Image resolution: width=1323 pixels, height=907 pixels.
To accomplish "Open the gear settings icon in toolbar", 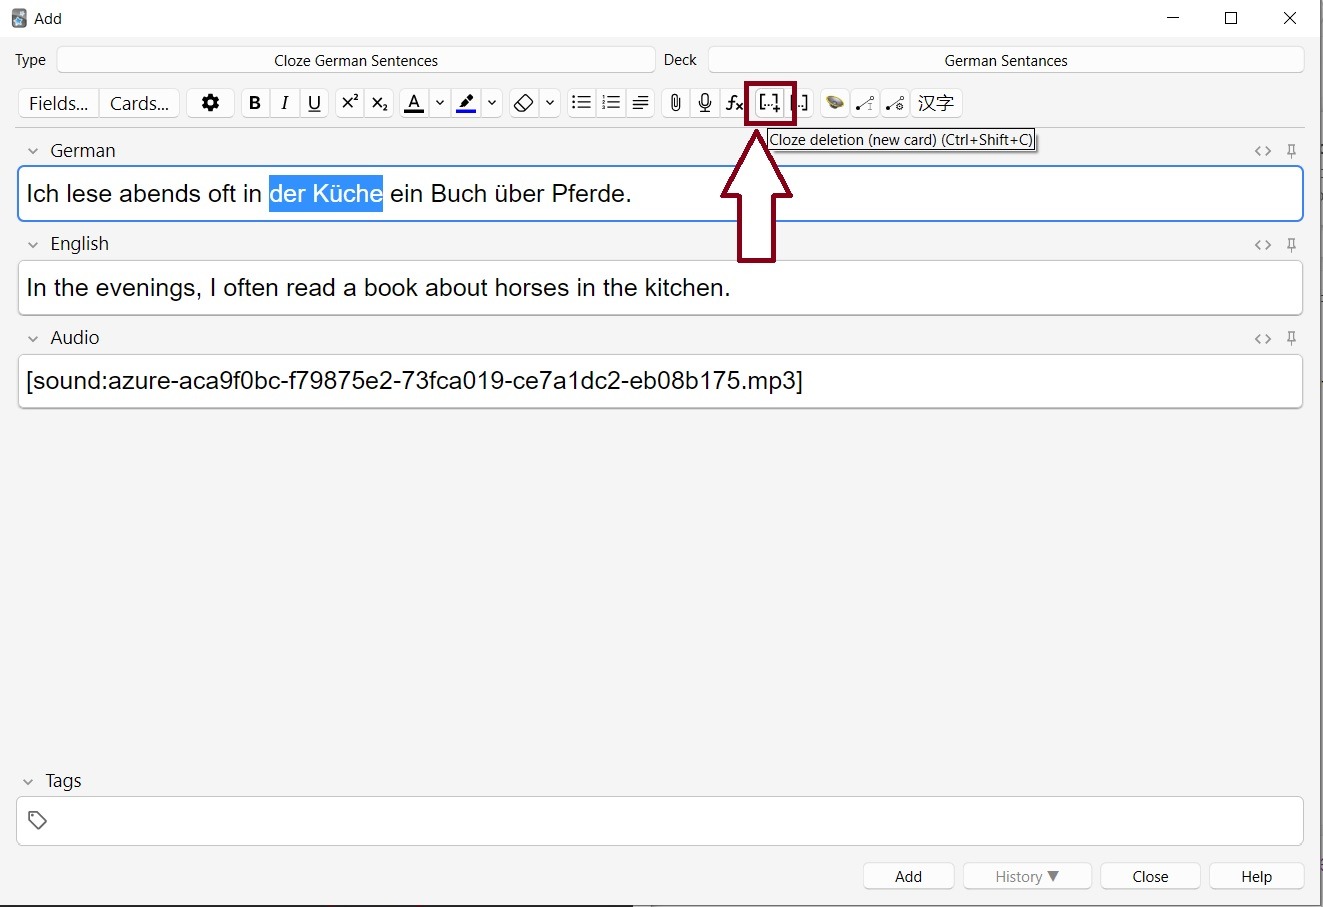I will point(210,103).
